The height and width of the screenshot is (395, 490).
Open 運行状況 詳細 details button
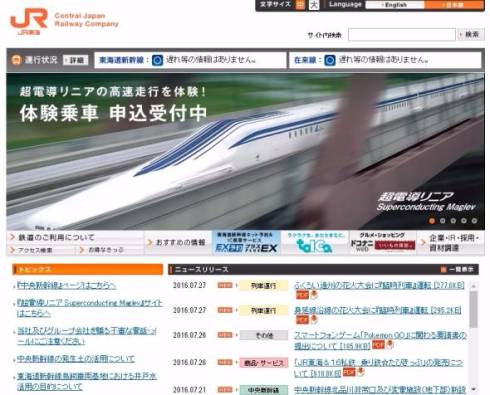[x=75, y=60]
